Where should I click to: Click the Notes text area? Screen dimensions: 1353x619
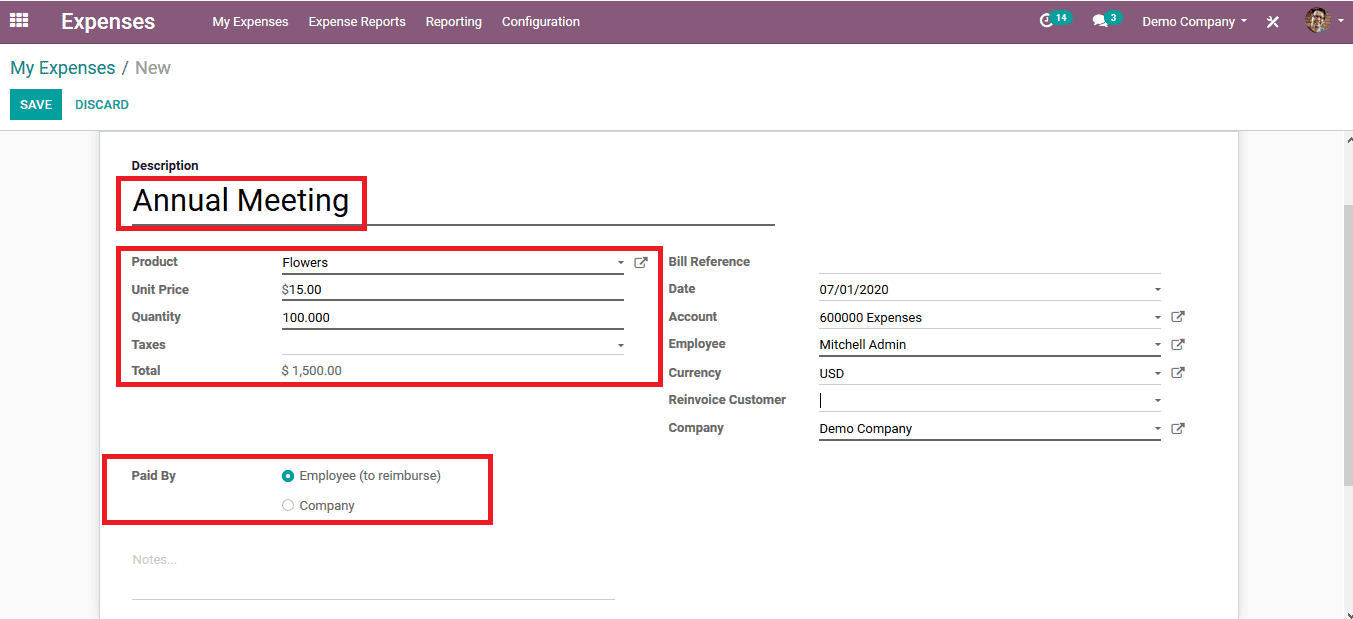click(373, 574)
